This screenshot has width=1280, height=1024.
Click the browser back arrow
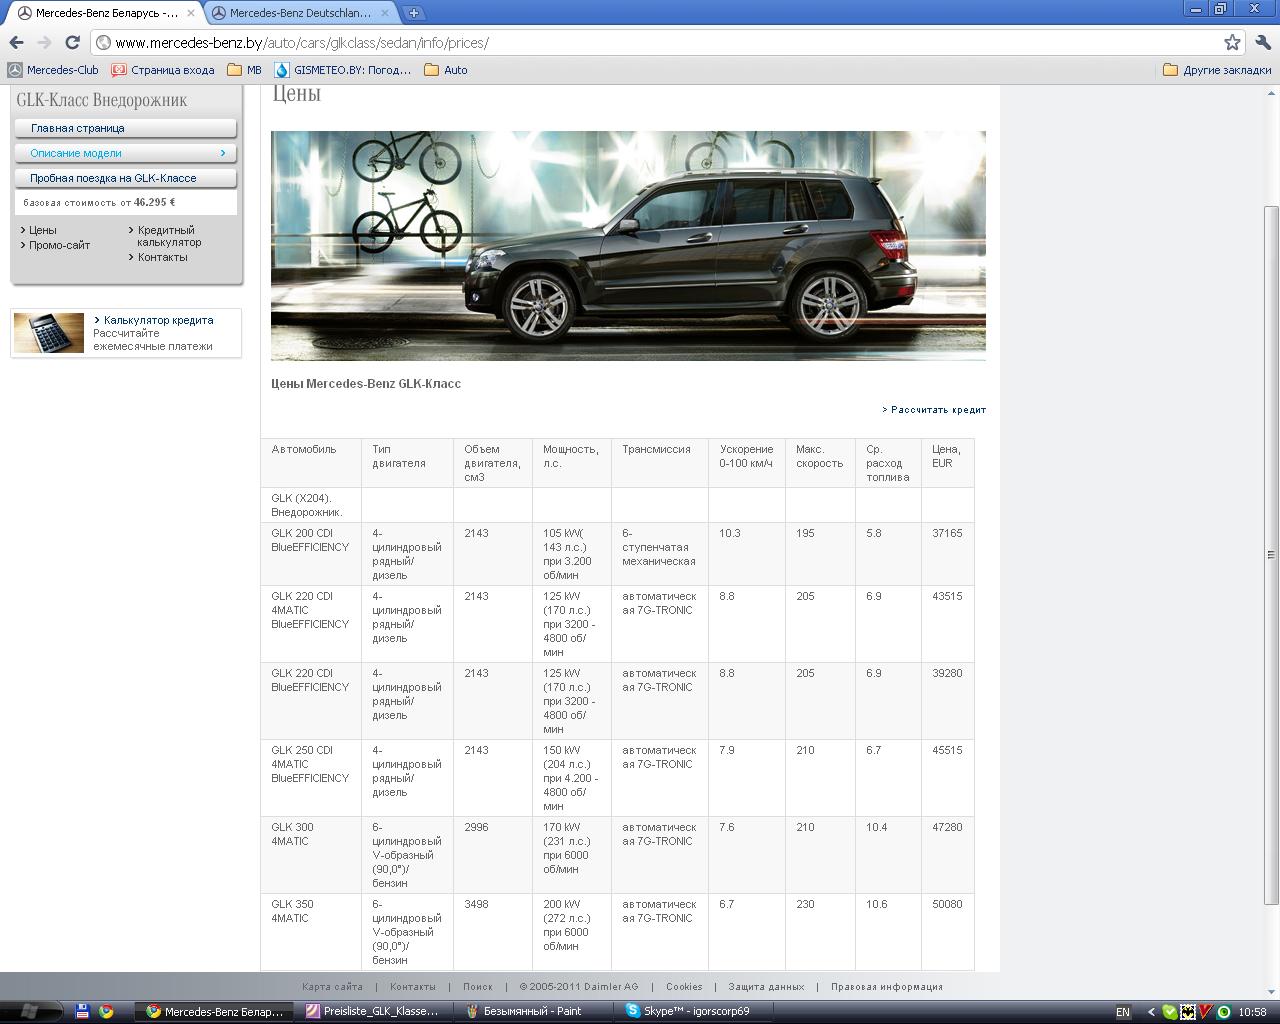point(16,42)
